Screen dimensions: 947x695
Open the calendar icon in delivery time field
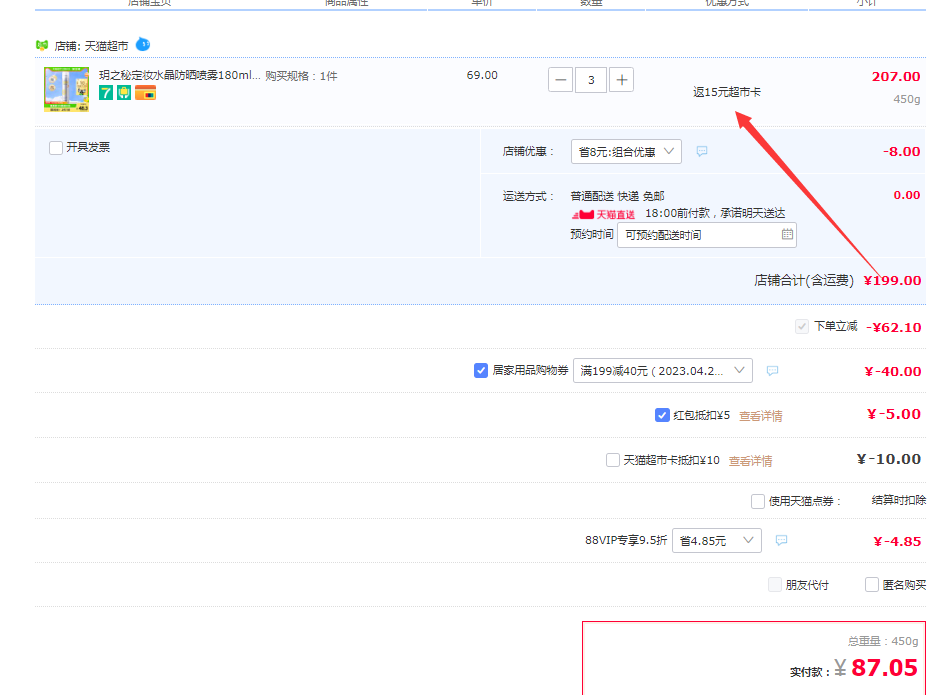click(787, 234)
